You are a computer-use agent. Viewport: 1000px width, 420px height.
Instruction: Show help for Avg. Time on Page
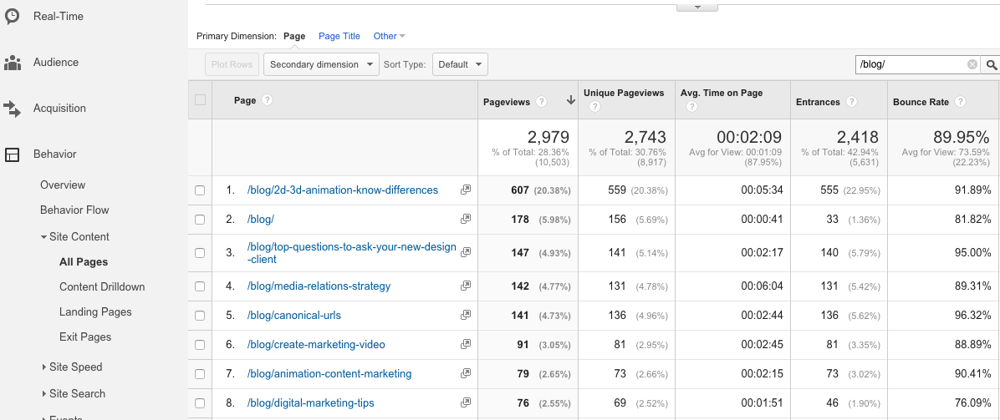(691, 107)
